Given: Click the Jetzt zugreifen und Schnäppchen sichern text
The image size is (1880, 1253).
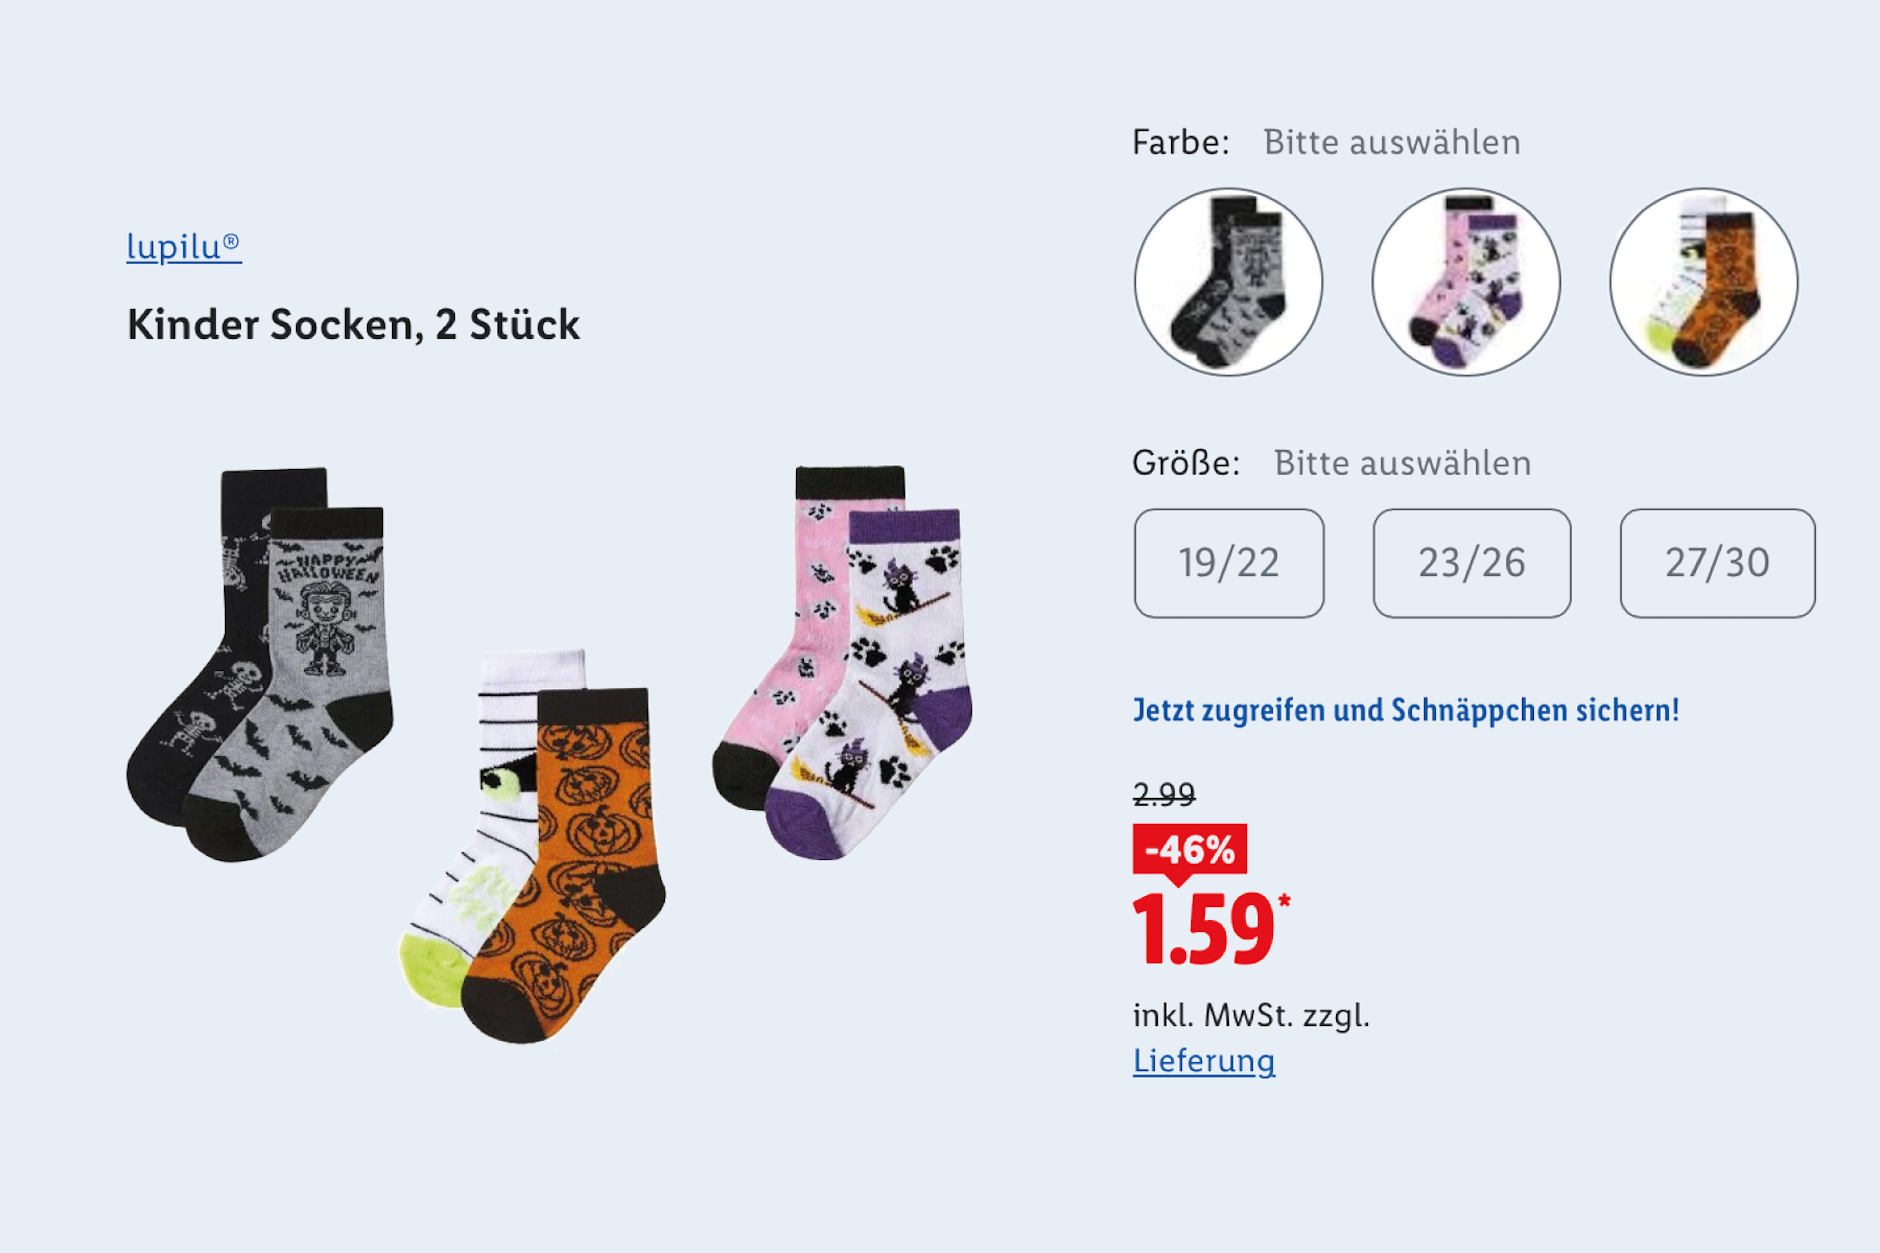Looking at the screenshot, I should 1406,710.
